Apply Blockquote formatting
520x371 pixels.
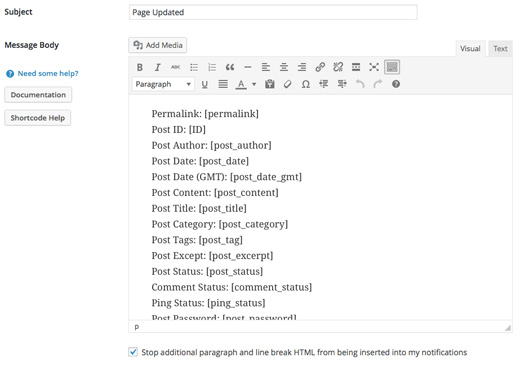pyautogui.click(x=230, y=67)
